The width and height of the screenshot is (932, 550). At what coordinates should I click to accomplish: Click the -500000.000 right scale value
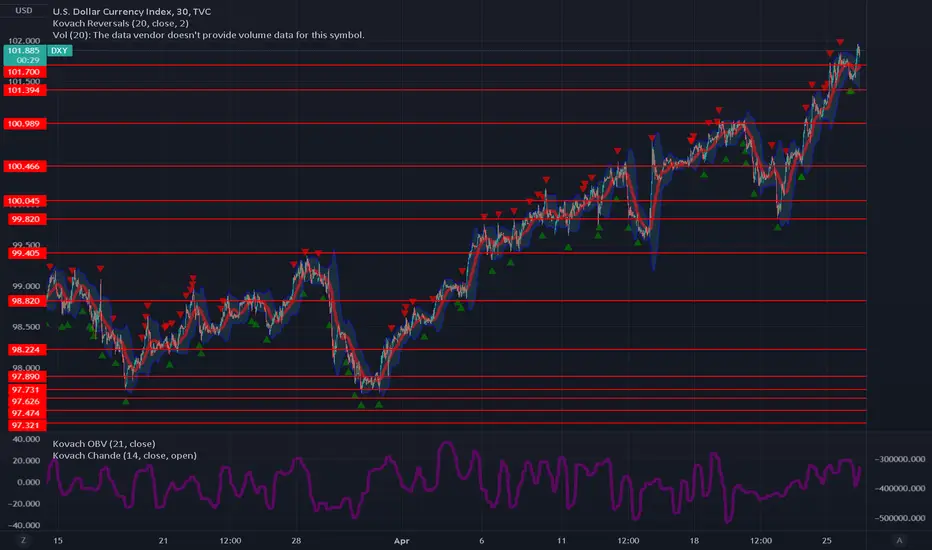900,518
